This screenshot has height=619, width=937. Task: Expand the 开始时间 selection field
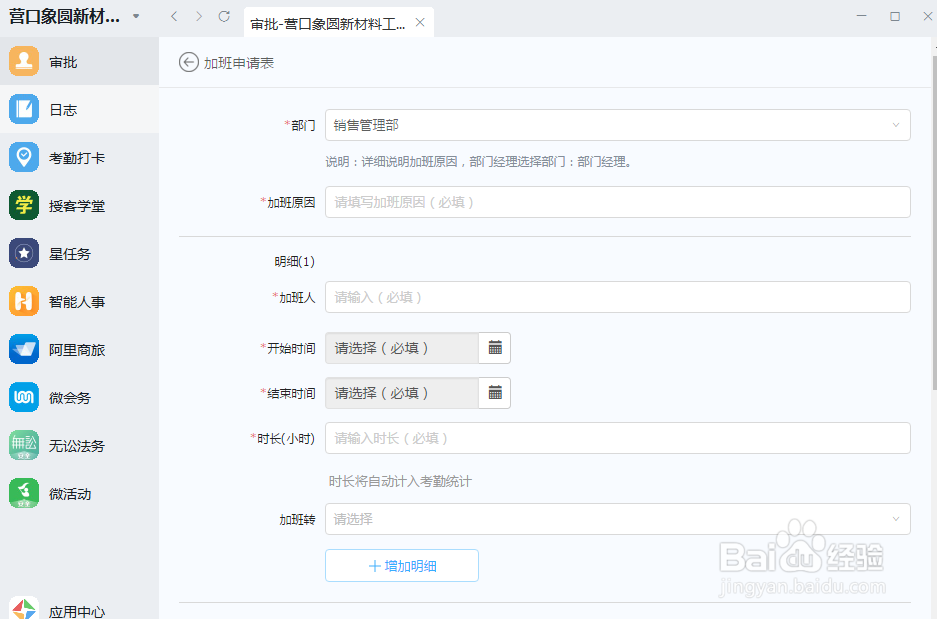[x=400, y=347]
